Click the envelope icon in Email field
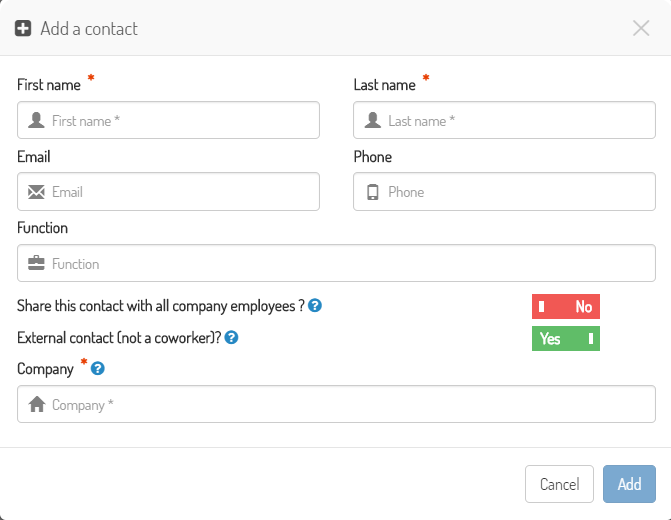 pos(36,192)
